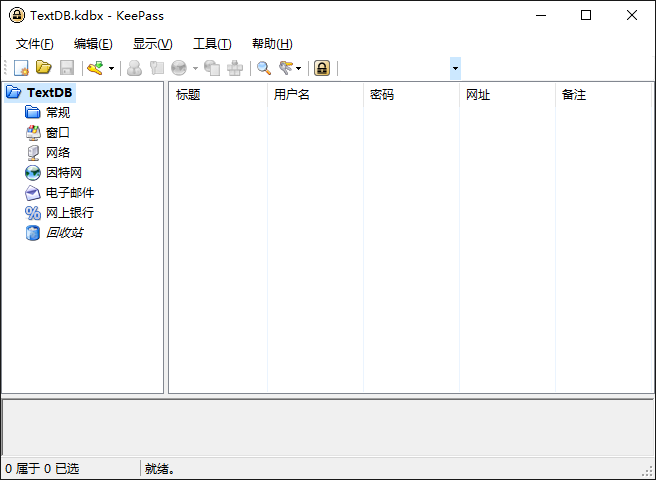Minimize the KeePass window
This screenshot has height=480, width=656.
pyautogui.click(x=541, y=15)
